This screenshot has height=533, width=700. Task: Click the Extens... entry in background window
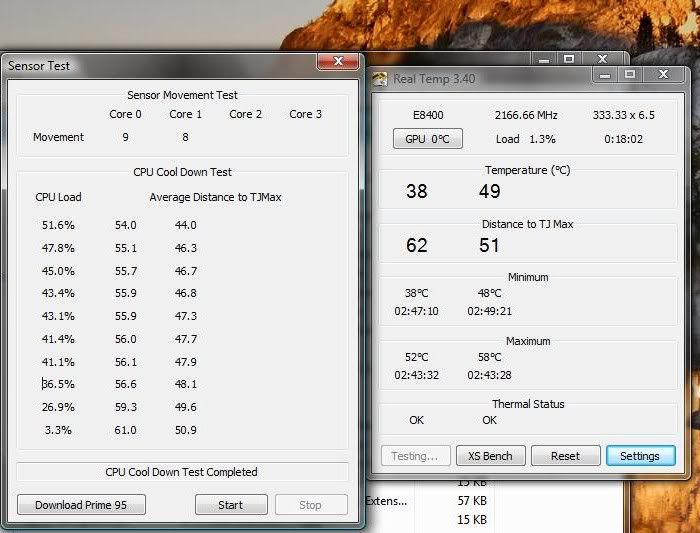pos(386,501)
